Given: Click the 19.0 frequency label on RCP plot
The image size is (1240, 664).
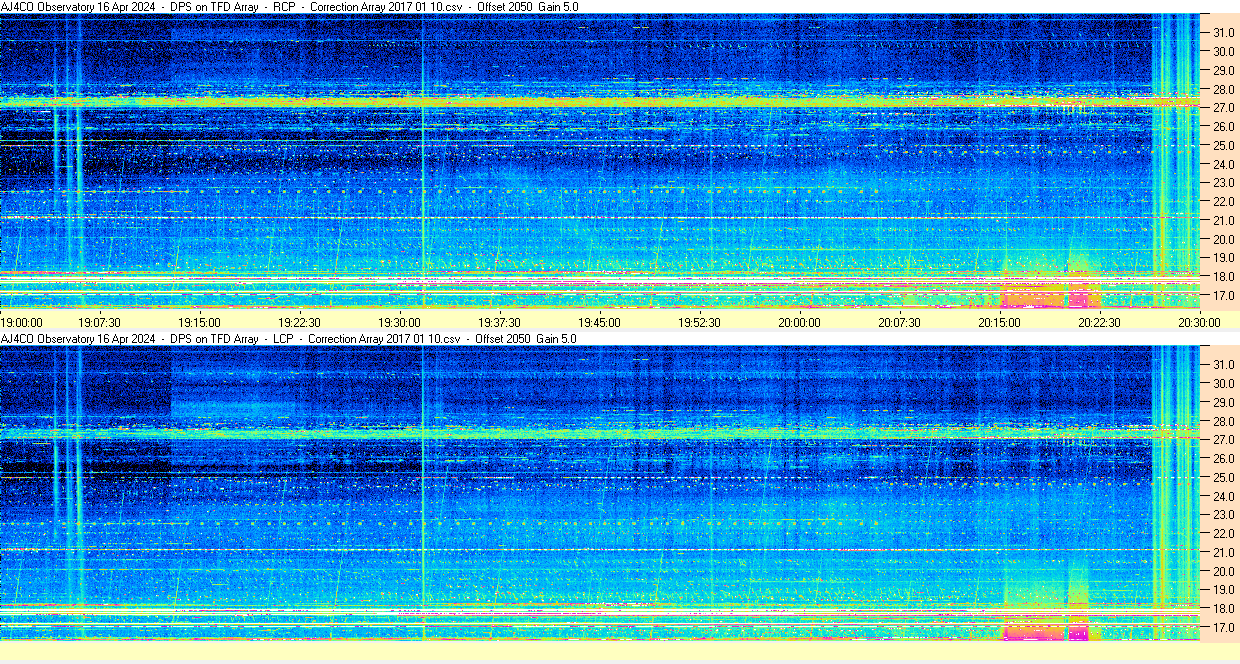Looking at the screenshot, I should pos(1224,258).
